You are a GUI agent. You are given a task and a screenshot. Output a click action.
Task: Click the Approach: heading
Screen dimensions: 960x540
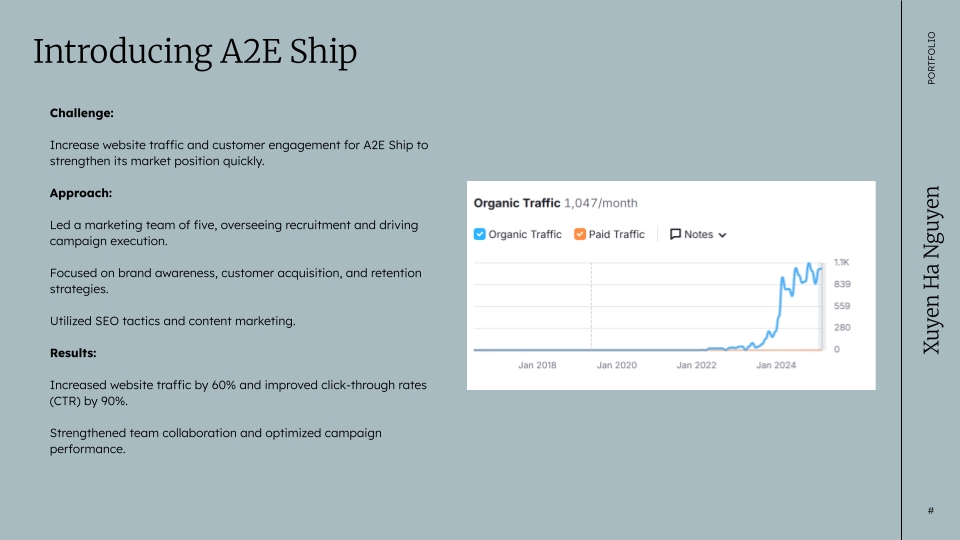tap(81, 192)
